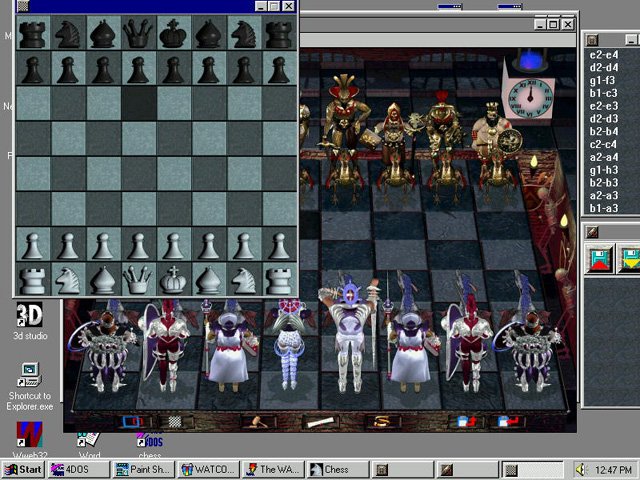Open the Start menu
This screenshot has height=480, width=640.
23,470
